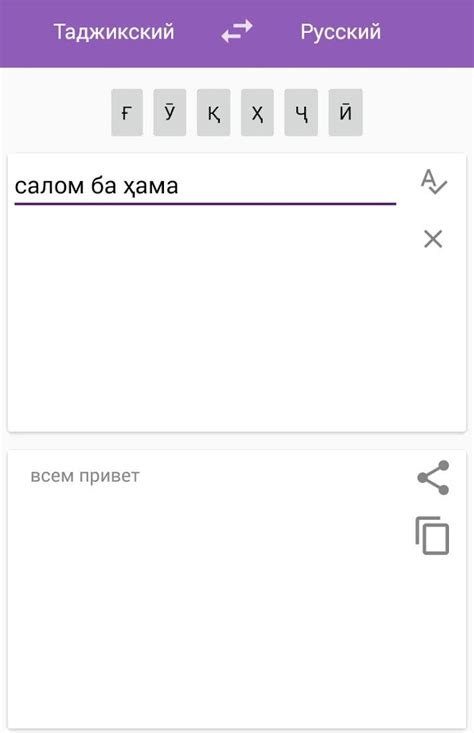This screenshot has height=733, width=474.
Task: Open the Таджикский source language selector
Action: click(x=114, y=32)
